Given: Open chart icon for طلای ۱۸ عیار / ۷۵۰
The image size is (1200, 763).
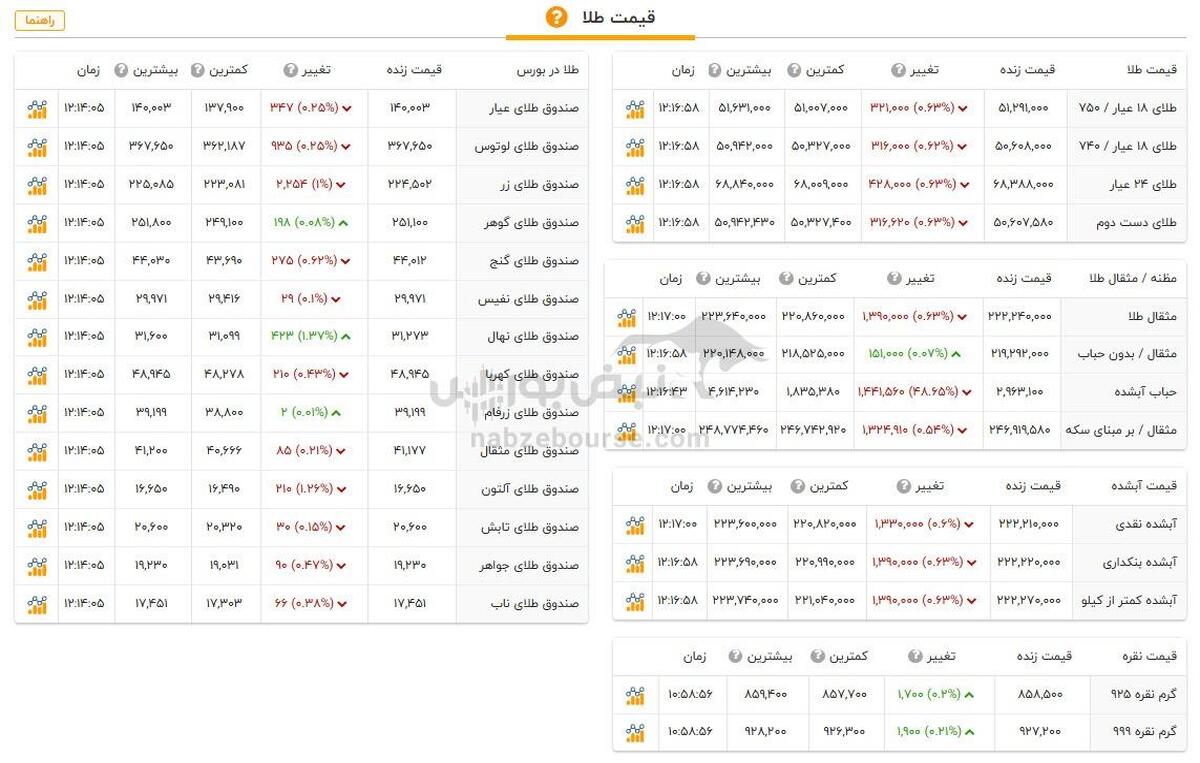Looking at the screenshot, I should click(x=635, y=108).
